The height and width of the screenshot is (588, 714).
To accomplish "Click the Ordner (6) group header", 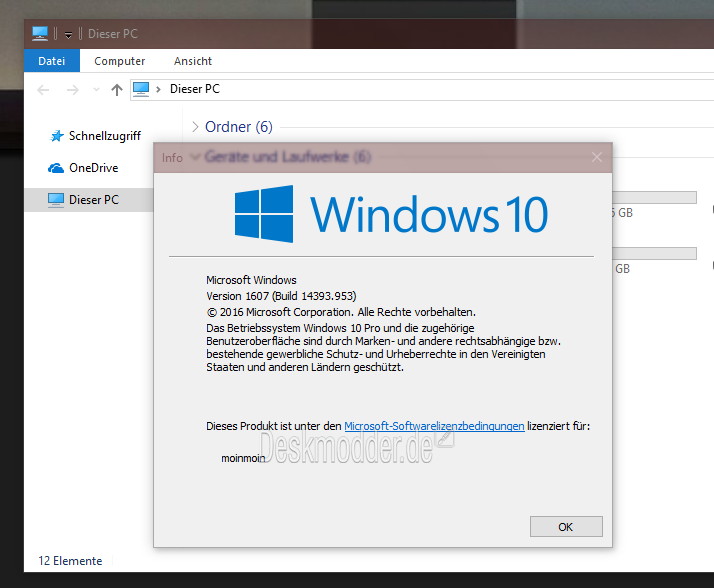I will 239,127.
